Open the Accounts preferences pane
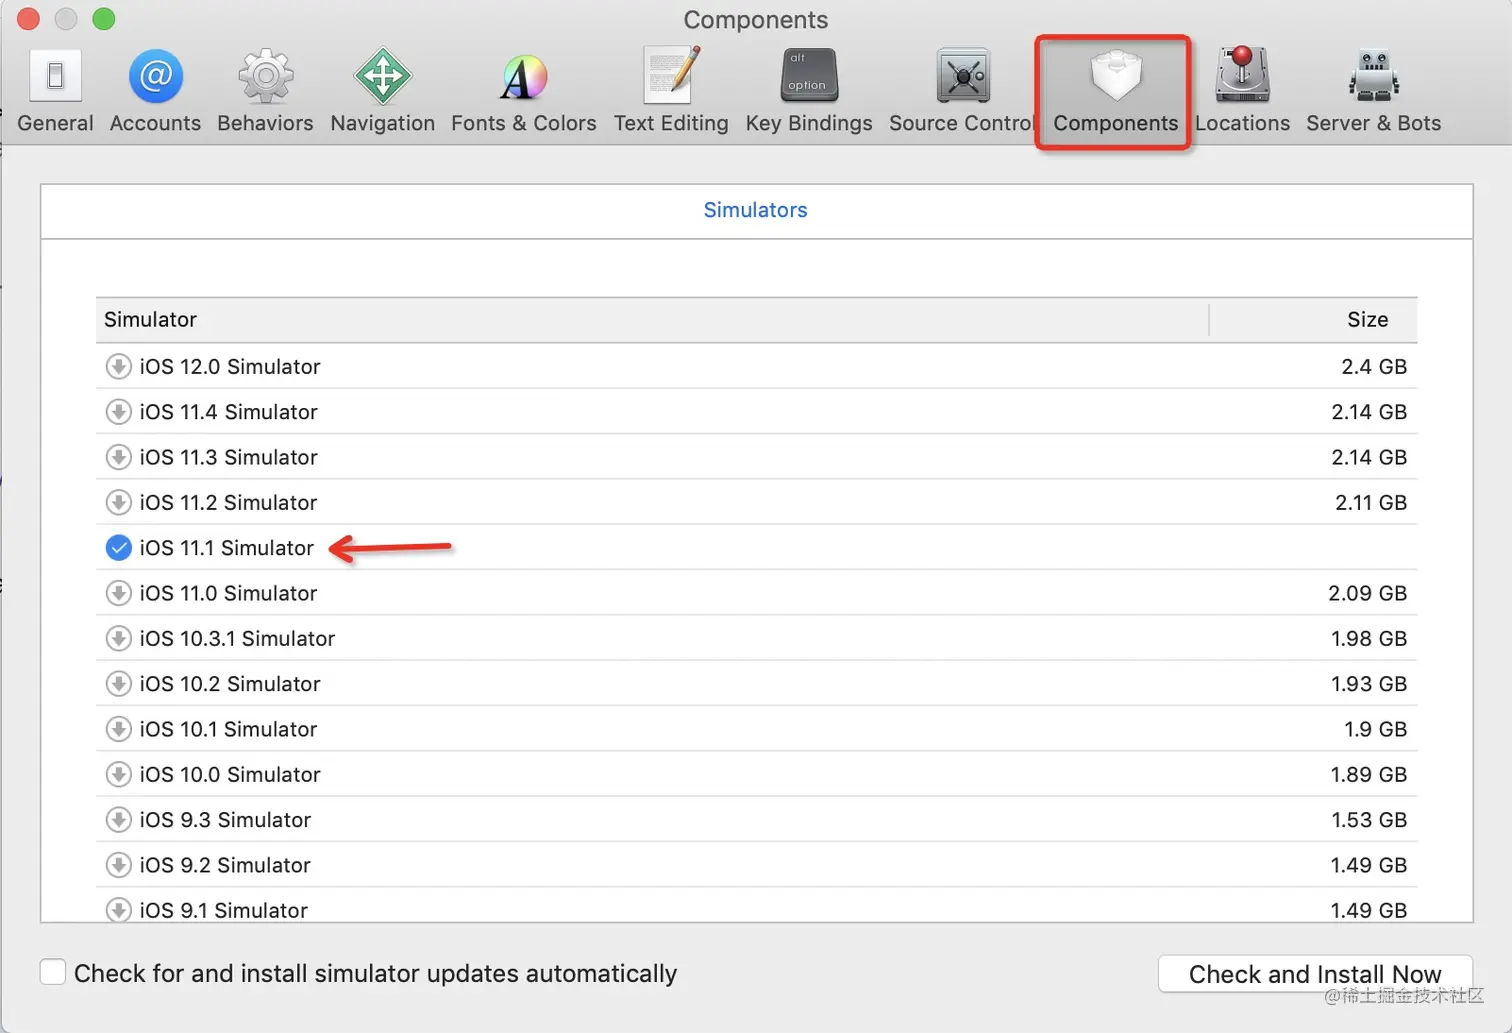 click(155, 91)
